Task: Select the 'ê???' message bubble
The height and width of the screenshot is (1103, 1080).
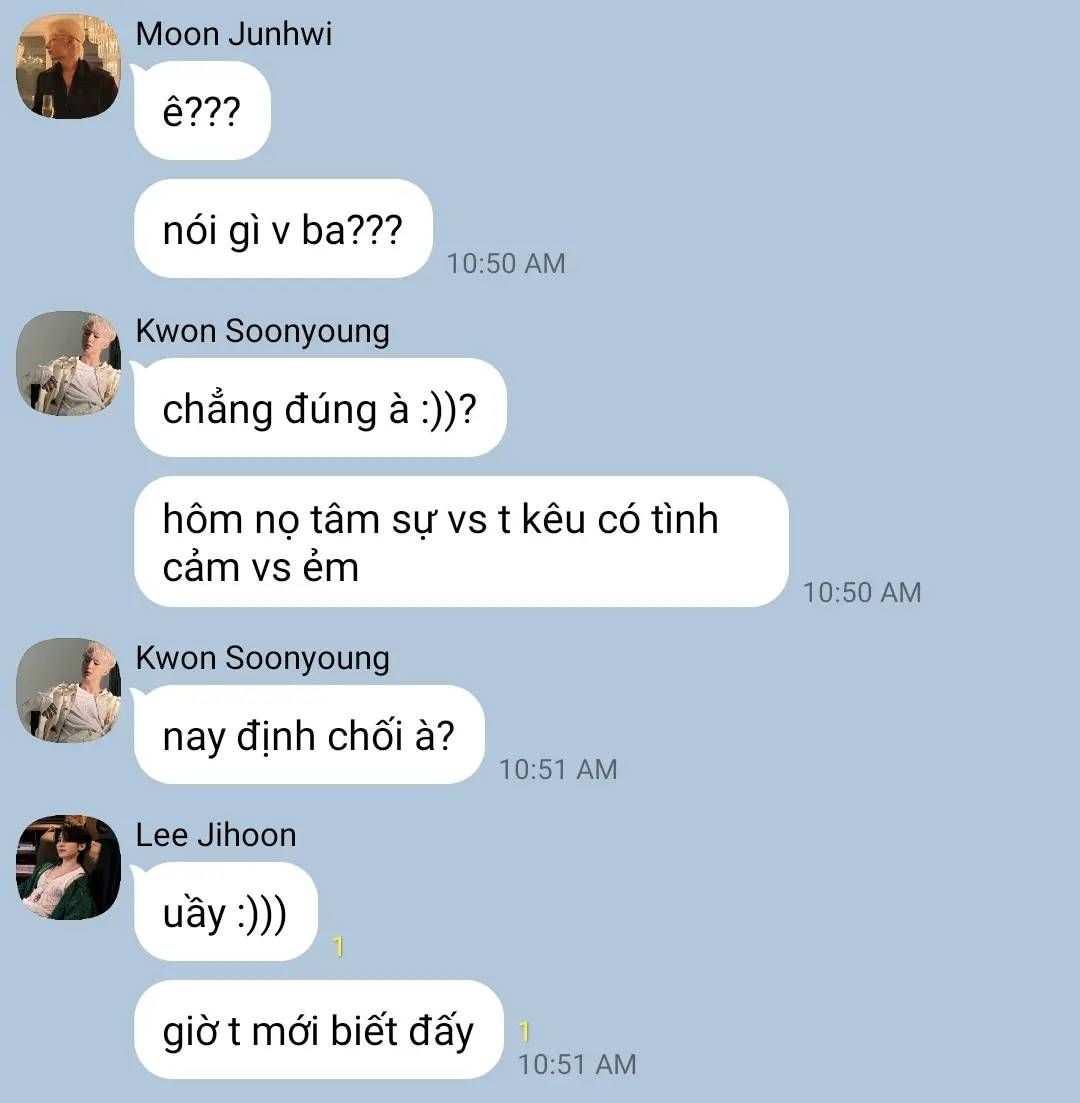Action: tap(202, 110)
